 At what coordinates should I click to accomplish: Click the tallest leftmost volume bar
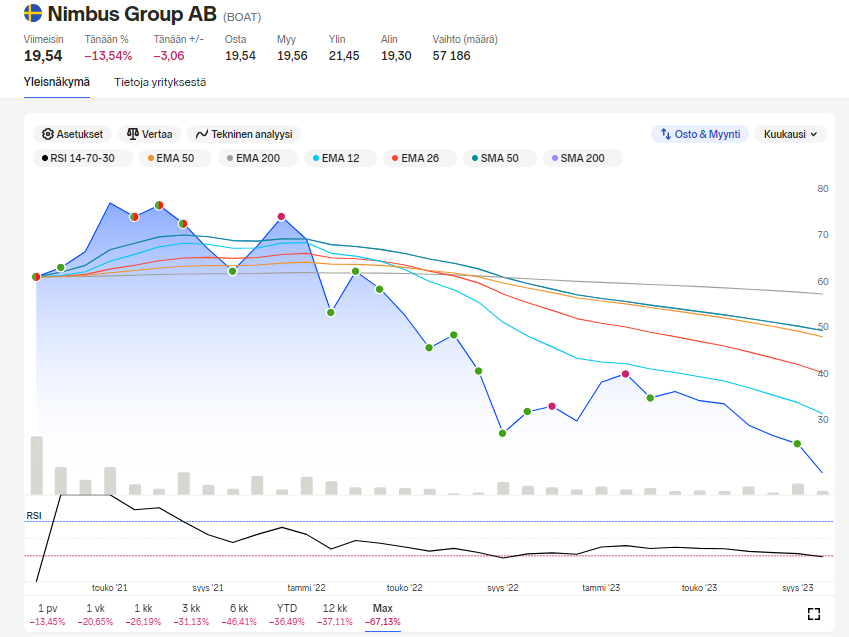point(37,465)
